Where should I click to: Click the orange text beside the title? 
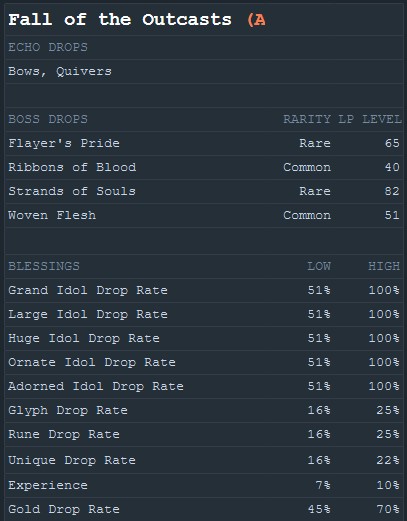click(256, 20)
